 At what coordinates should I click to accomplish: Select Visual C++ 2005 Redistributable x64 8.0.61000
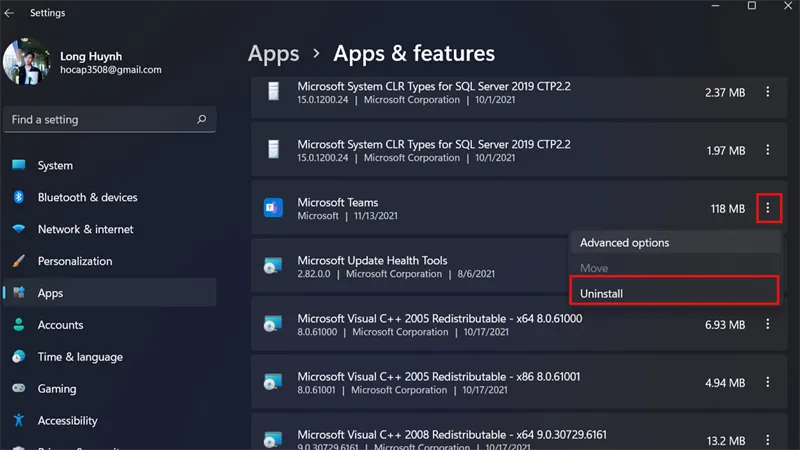[440, 318]
